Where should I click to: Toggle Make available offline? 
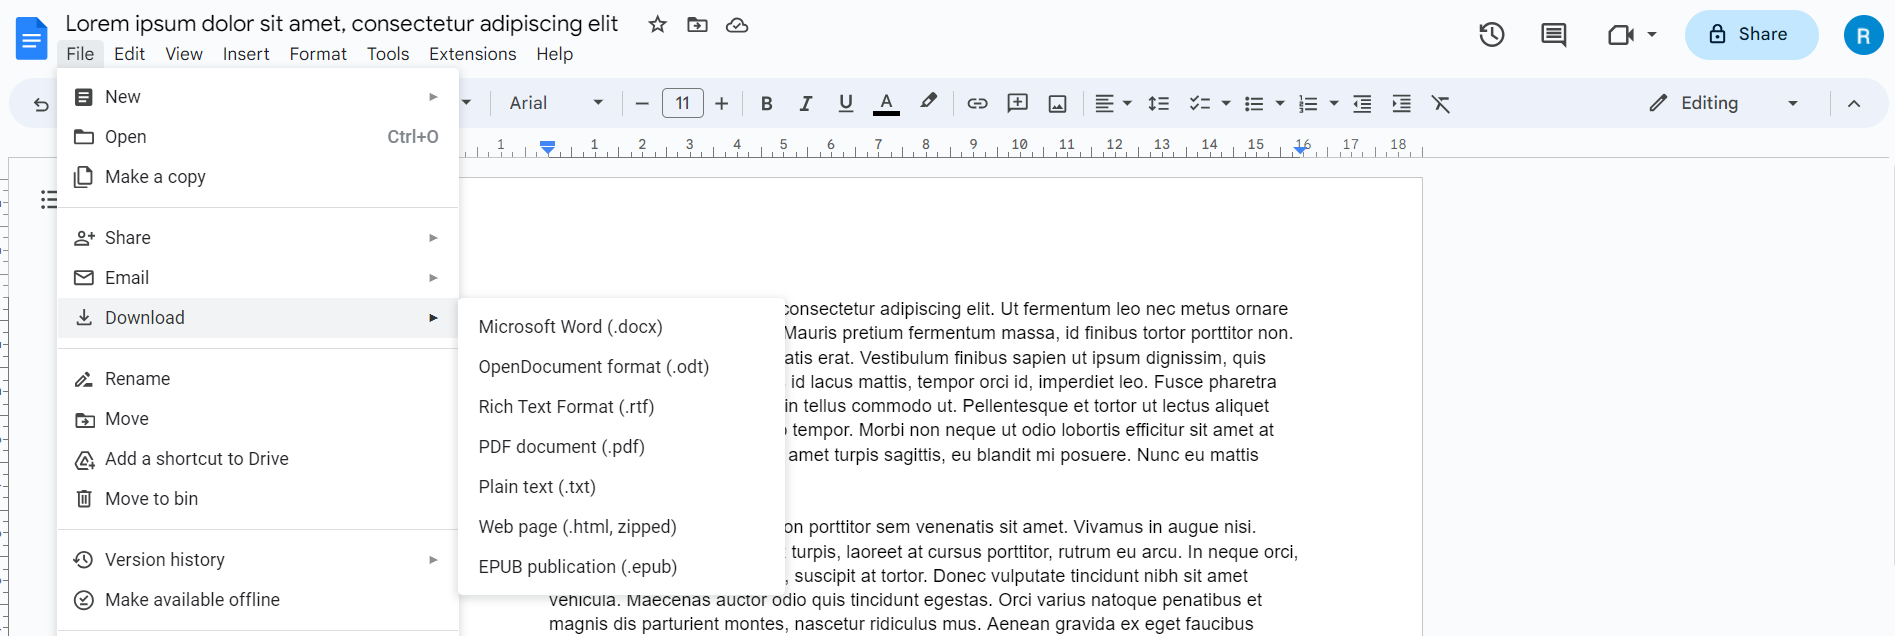(x=258, y=600)
